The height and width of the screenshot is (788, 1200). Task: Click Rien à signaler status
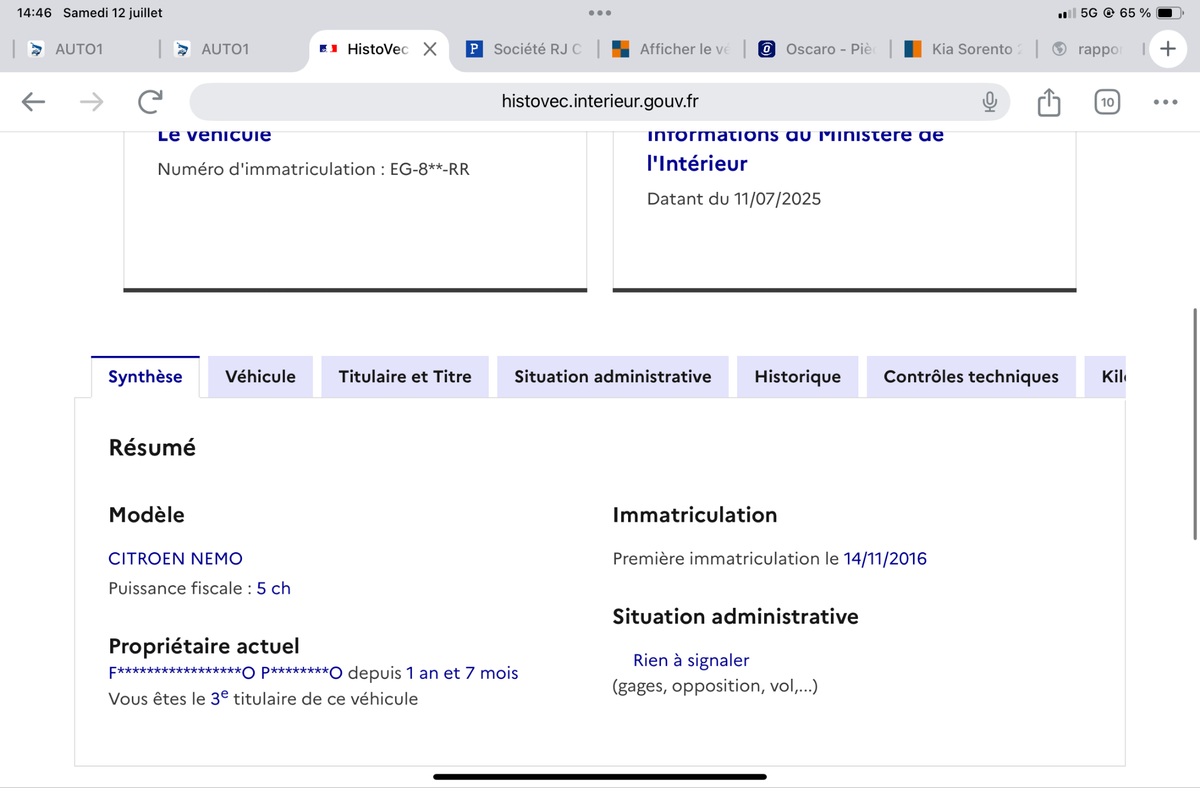691,661
